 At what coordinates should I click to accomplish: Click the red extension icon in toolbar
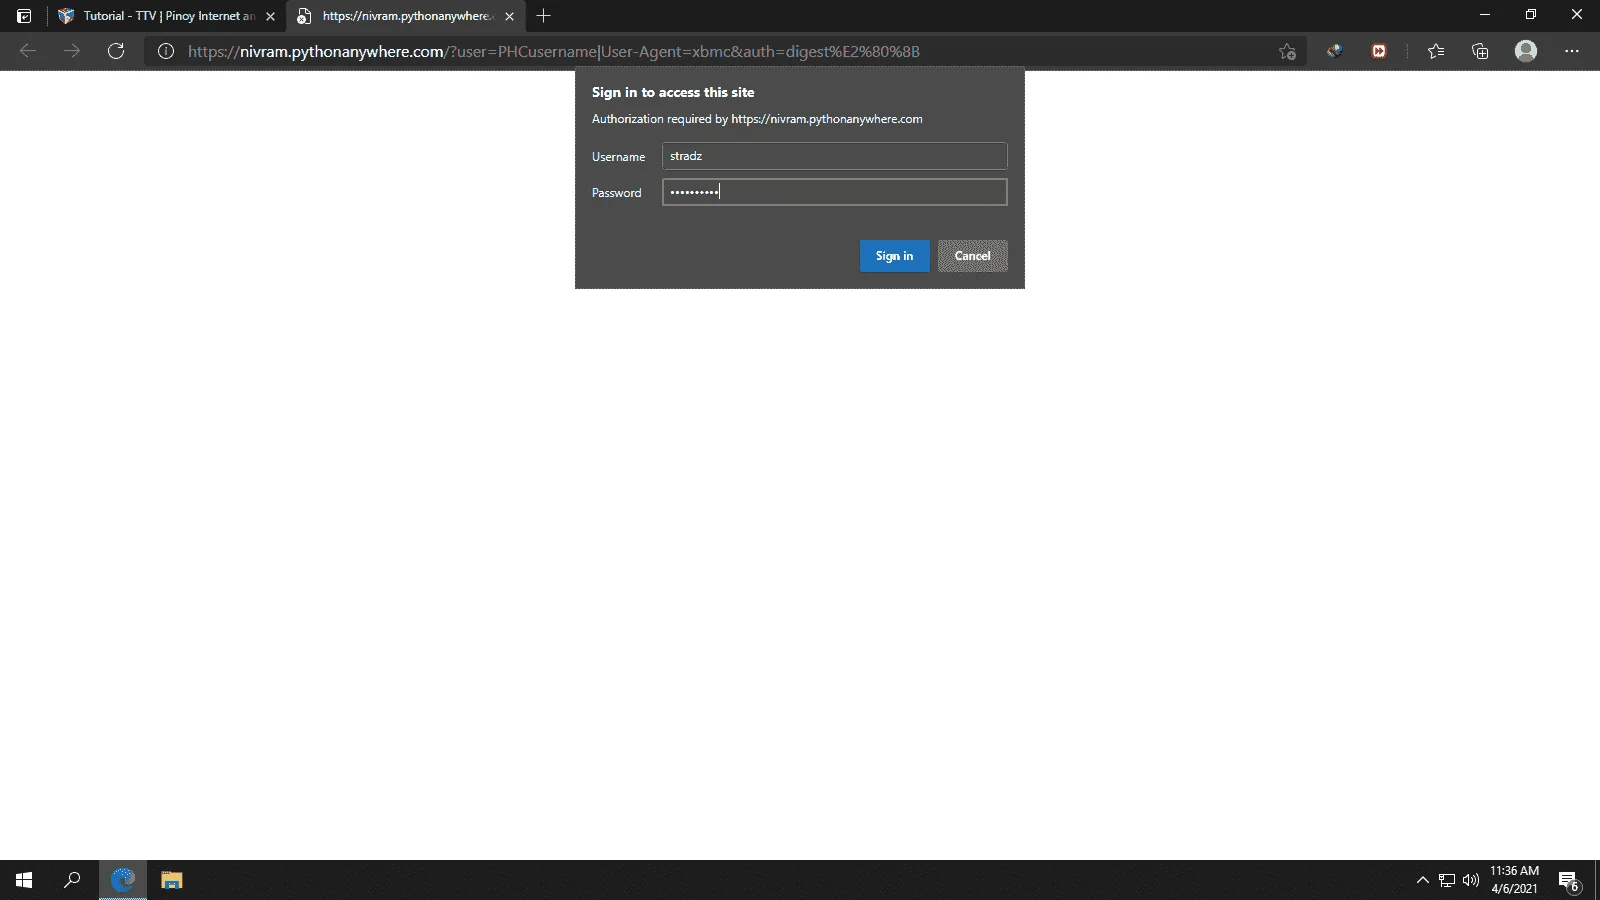(1379, 51)
